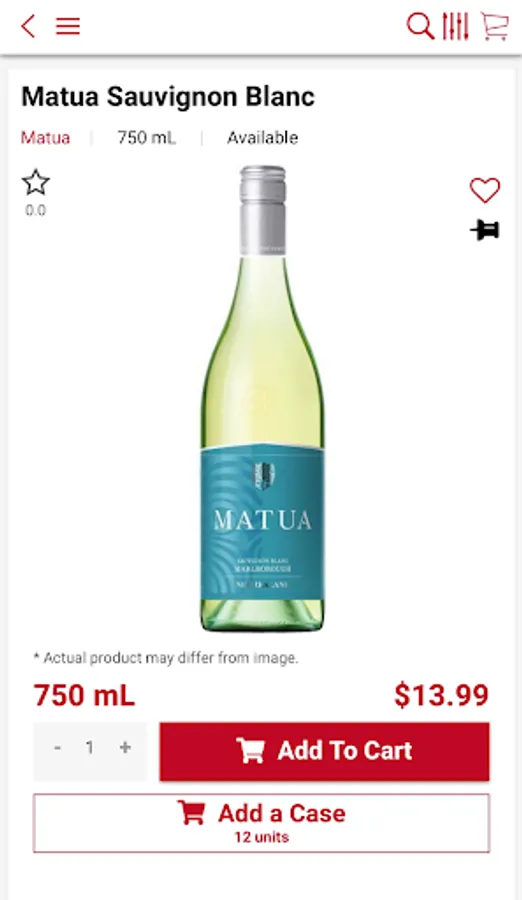The width and height of the screenshot is (522, 900).
Task: Tap the Add a Case button
Action: point(261,823)
